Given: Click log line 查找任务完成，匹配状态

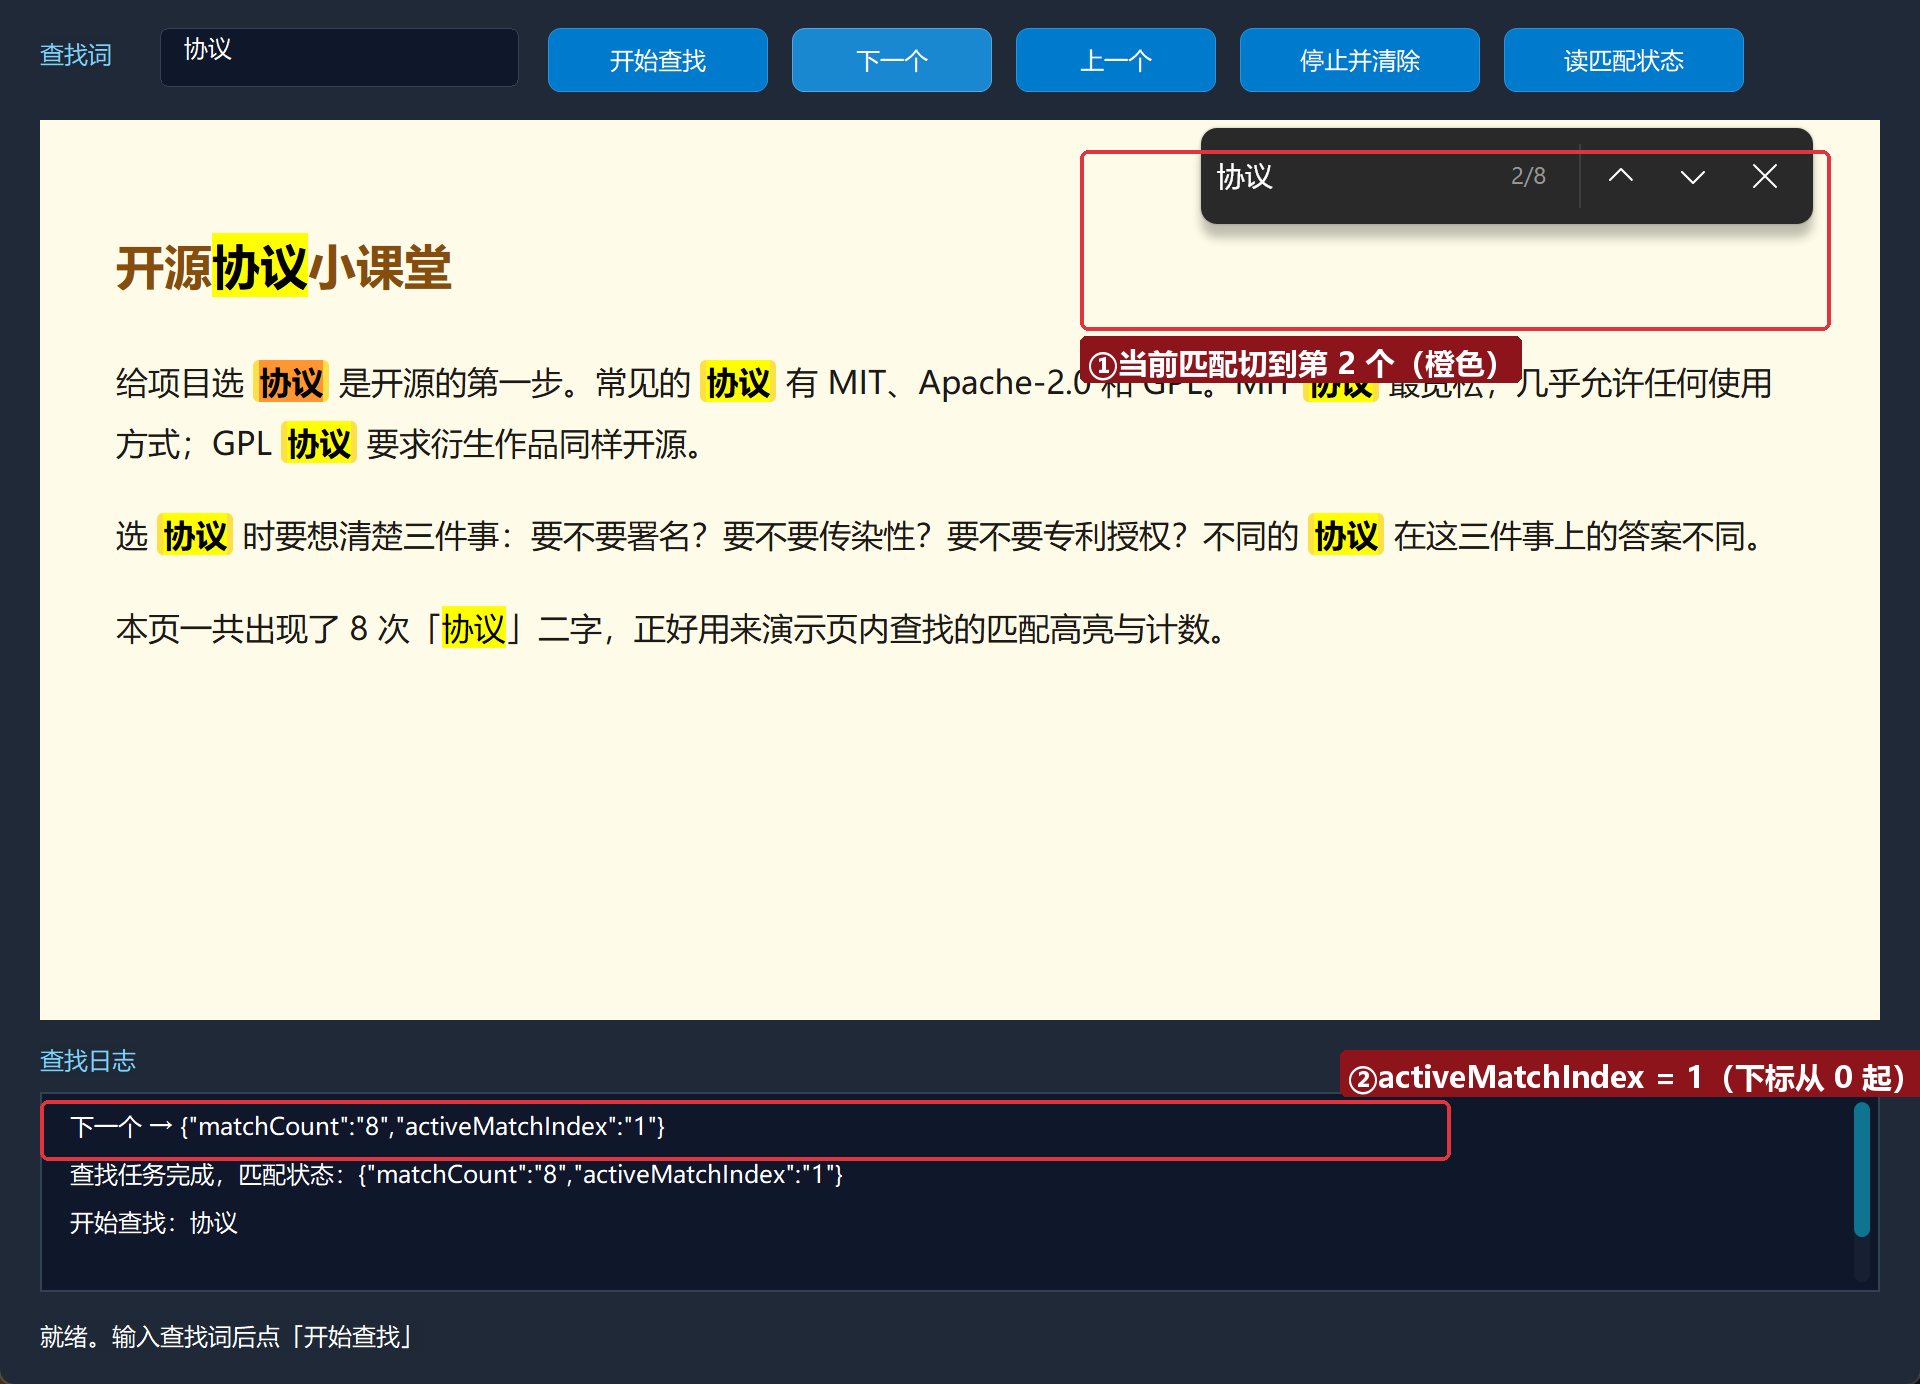Looking at the screenshot, I should (x=456, y=1174).
